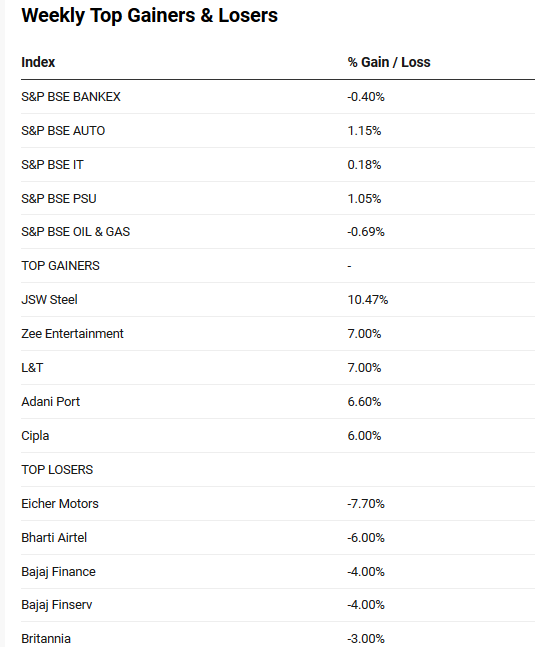Click the S&P BSE BANKEX row label
Image resolution: width=535 pixels, height=647 pixels.
71,97
